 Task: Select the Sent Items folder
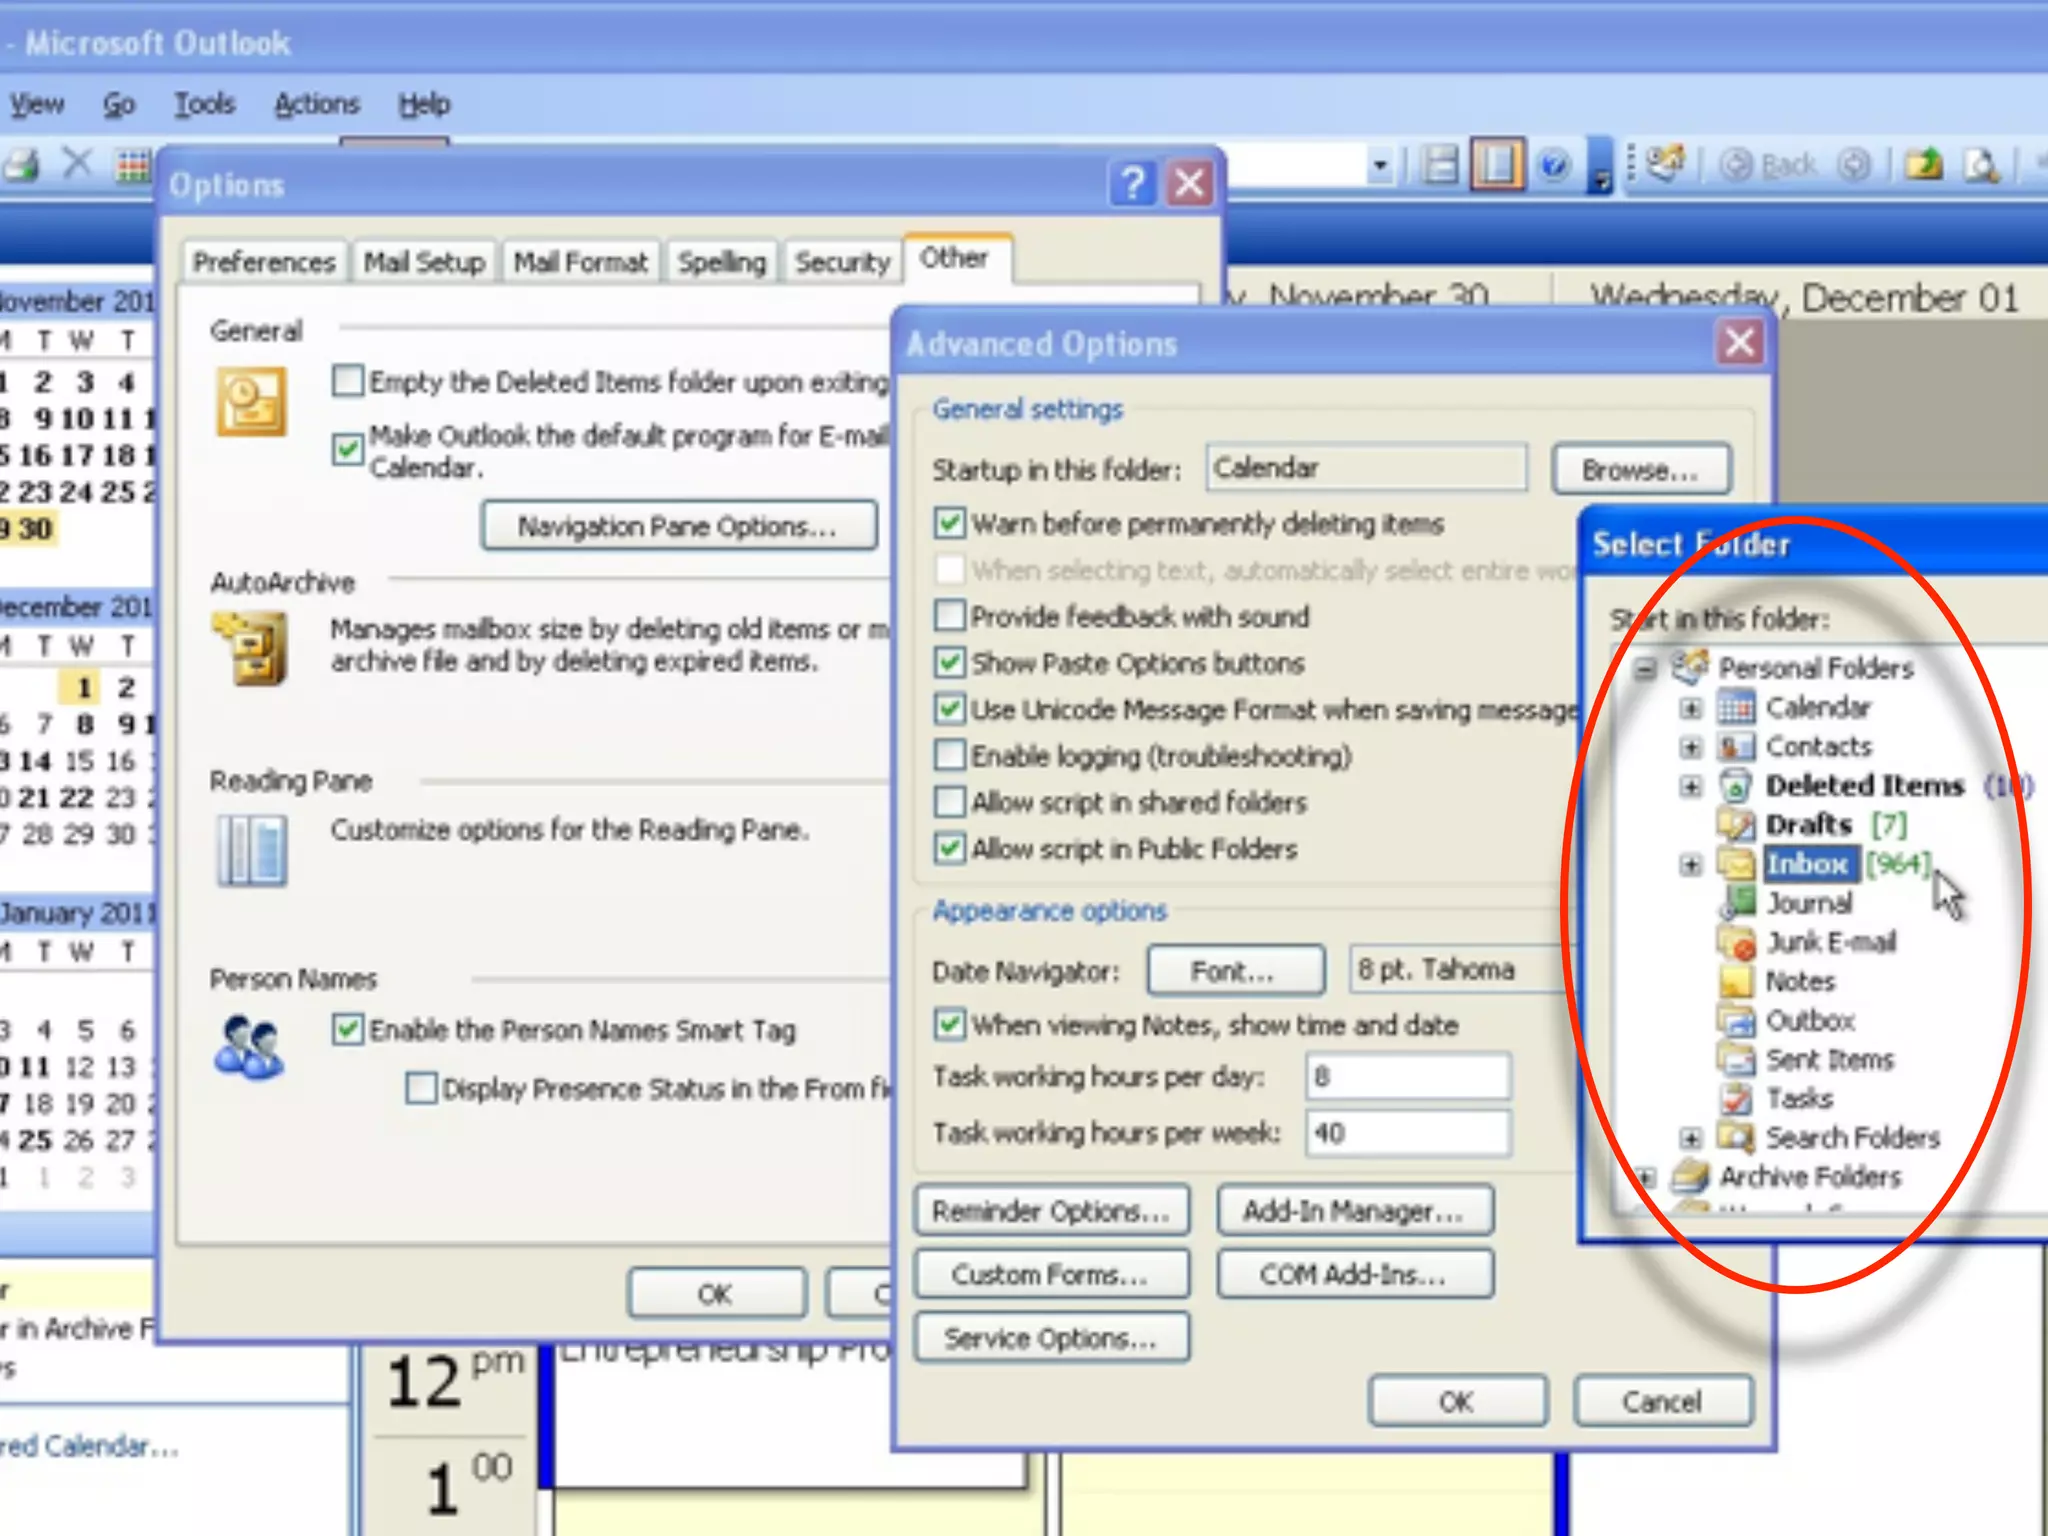click(1829, 1060)
